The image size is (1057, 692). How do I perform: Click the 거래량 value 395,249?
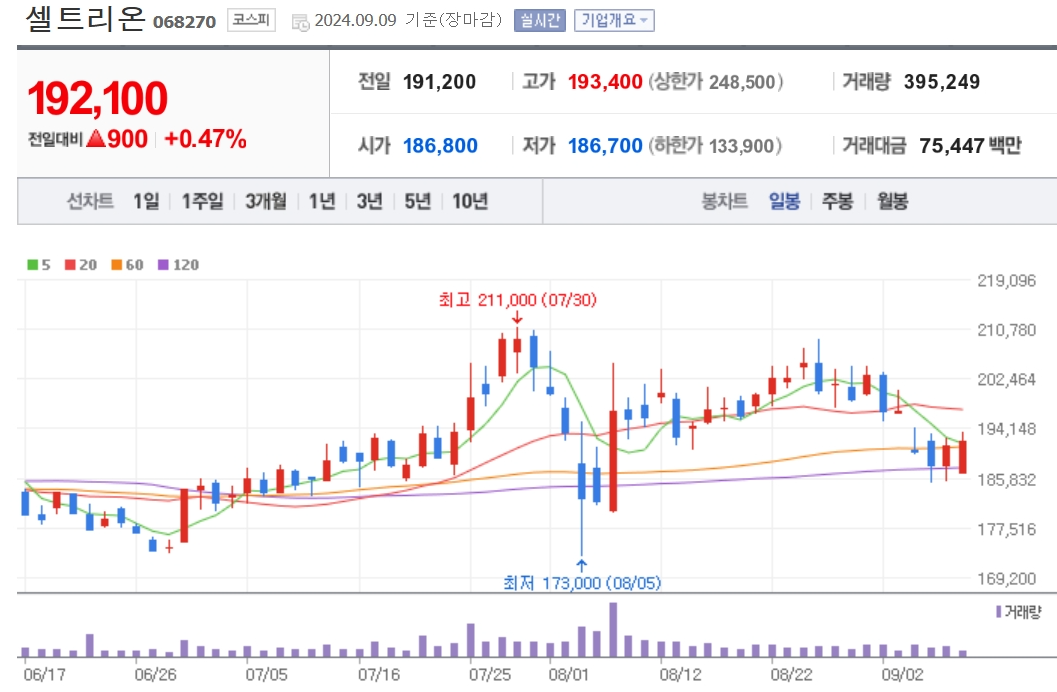[942, 82]
